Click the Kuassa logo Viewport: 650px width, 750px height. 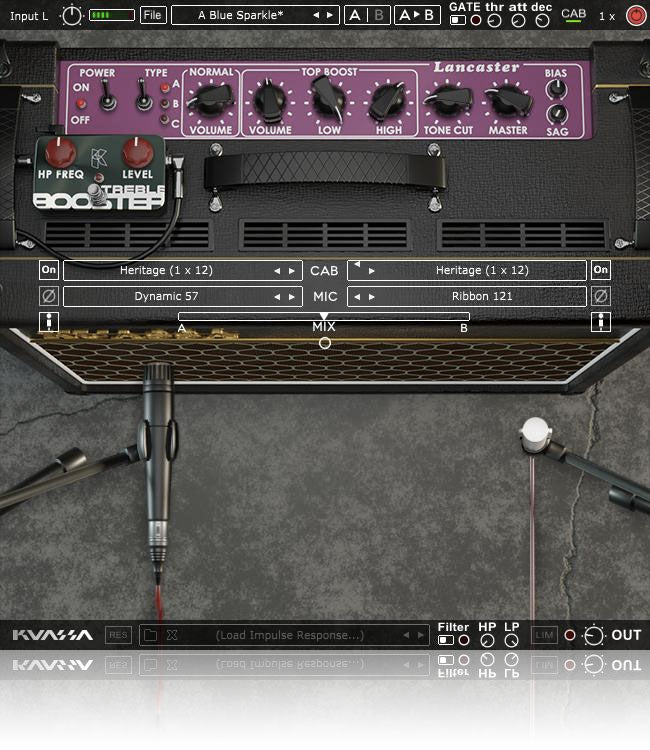tap(53, 635)
